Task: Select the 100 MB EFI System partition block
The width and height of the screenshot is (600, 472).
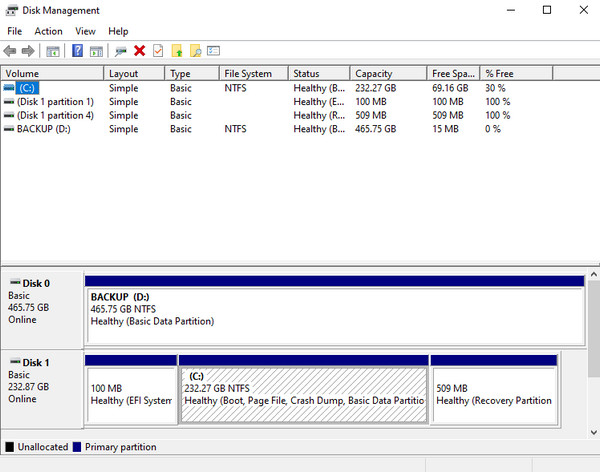Action: tap(131, 389)
